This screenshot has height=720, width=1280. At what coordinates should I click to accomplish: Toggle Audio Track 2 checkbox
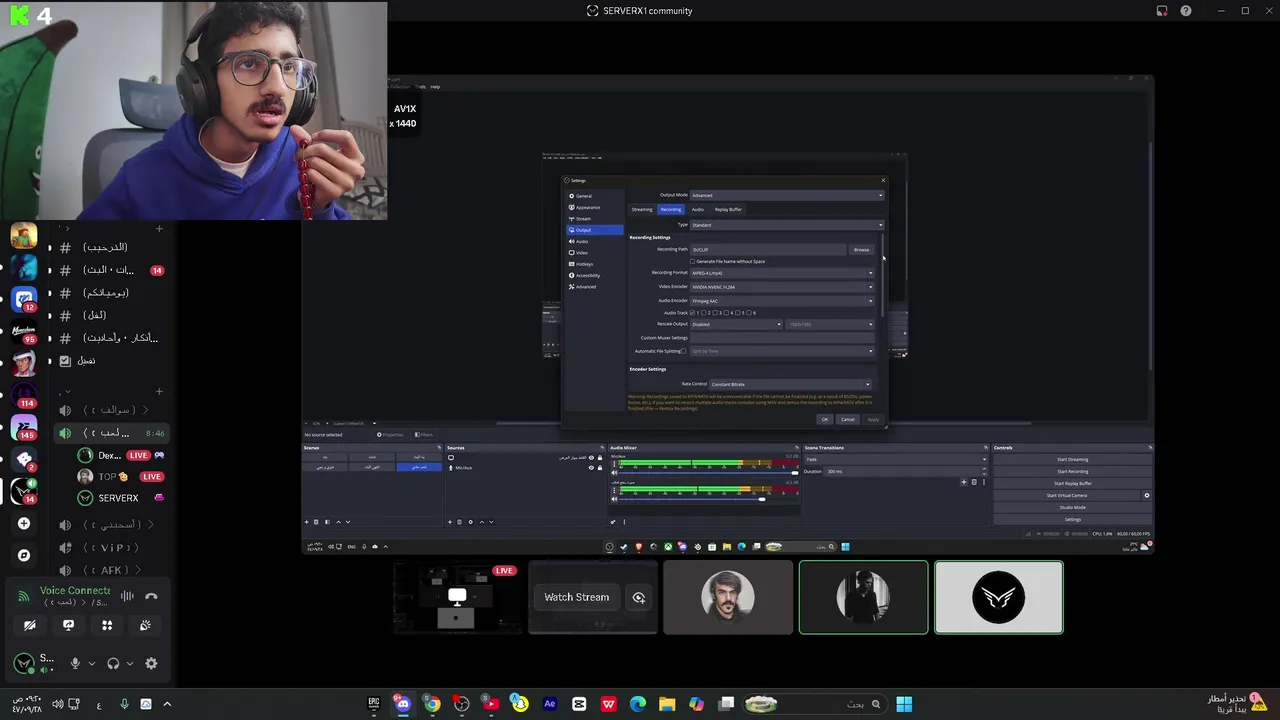(x=704, y=313)
